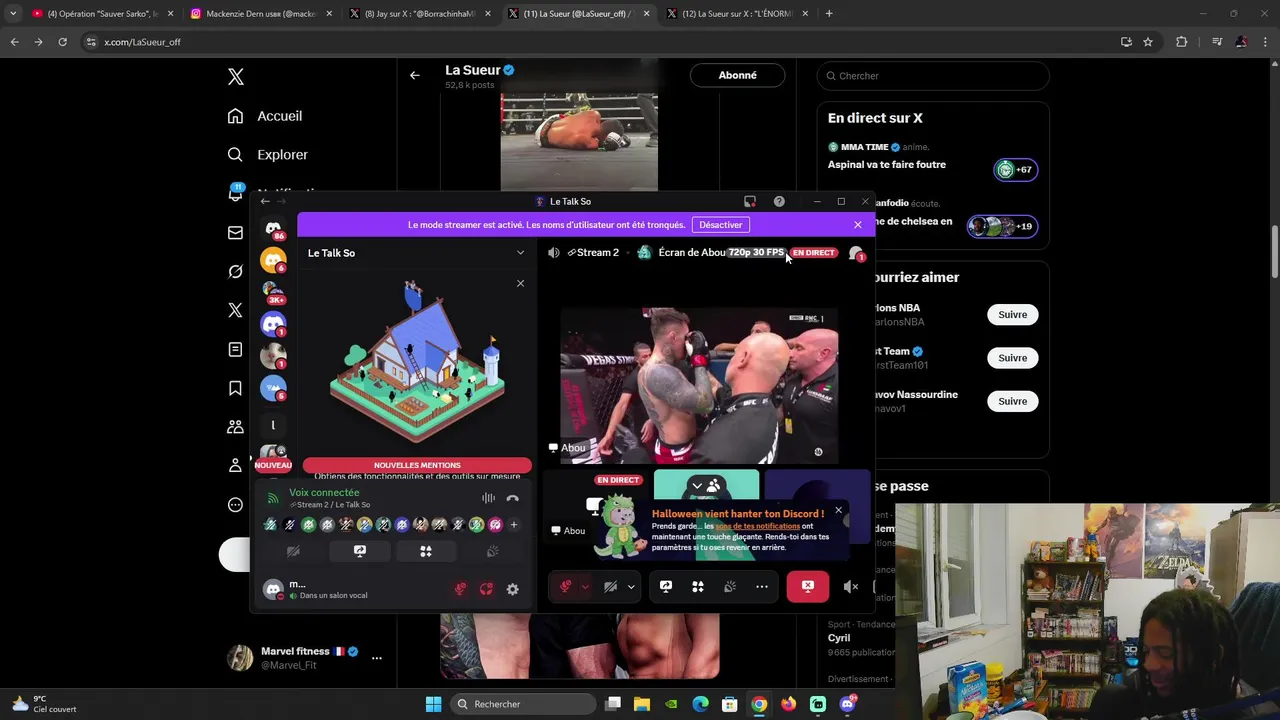Deactivate streamer mode with Désactiver button
The image size is (1280, 720).
tap(720, 225)
